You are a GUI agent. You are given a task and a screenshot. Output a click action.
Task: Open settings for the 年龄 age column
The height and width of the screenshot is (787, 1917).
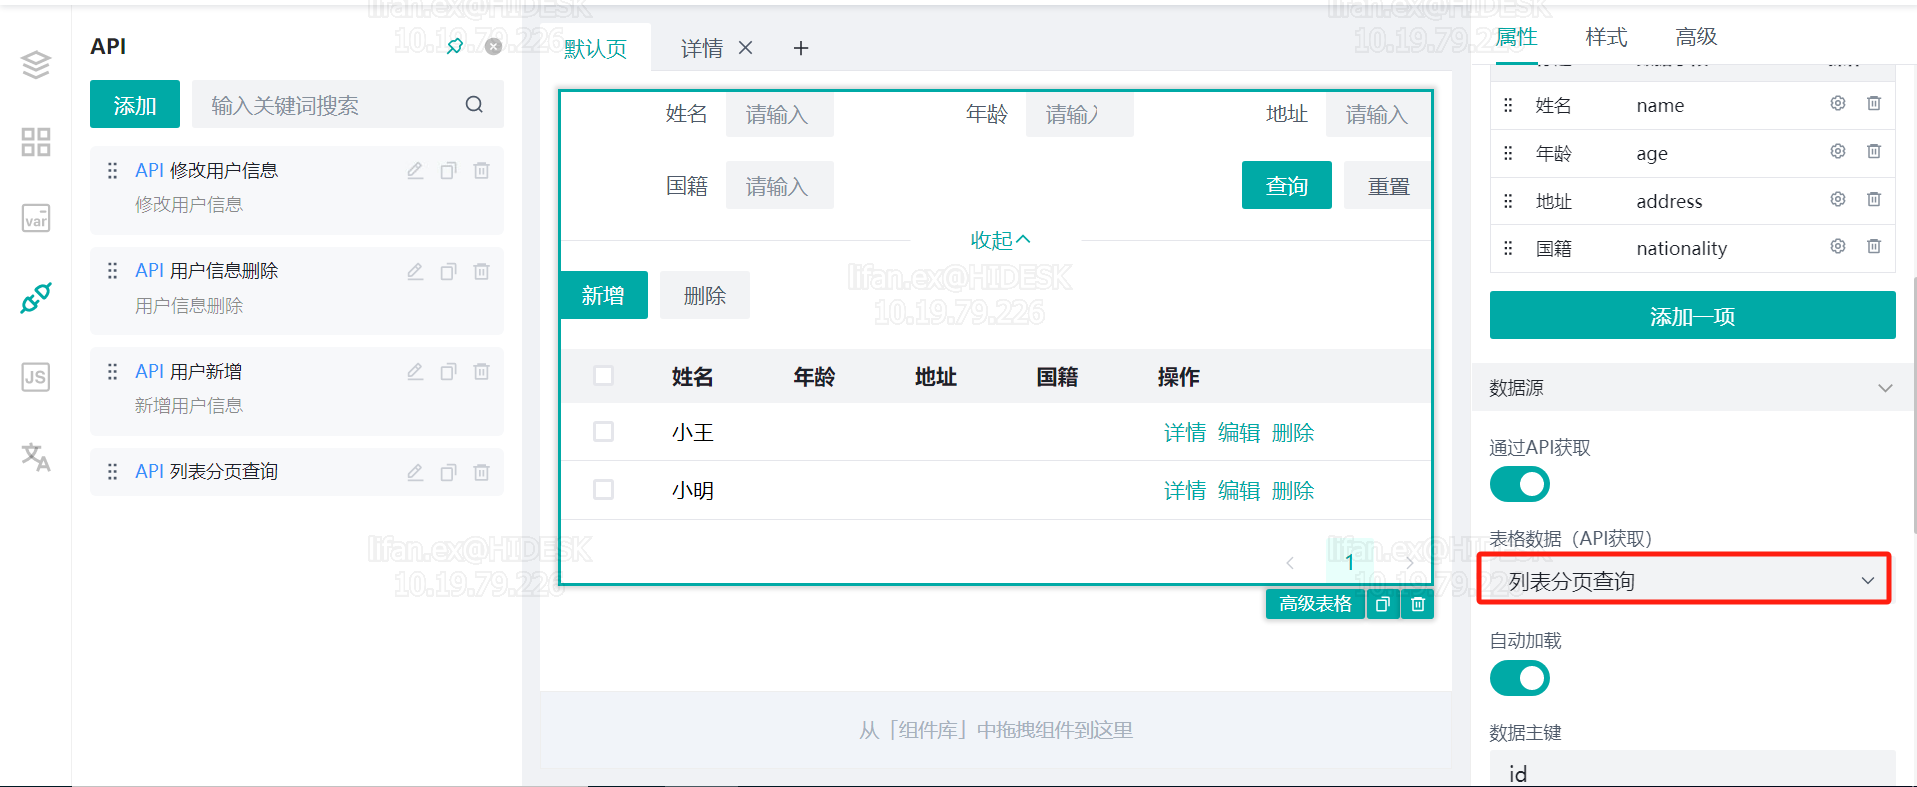click(1838, 151)
